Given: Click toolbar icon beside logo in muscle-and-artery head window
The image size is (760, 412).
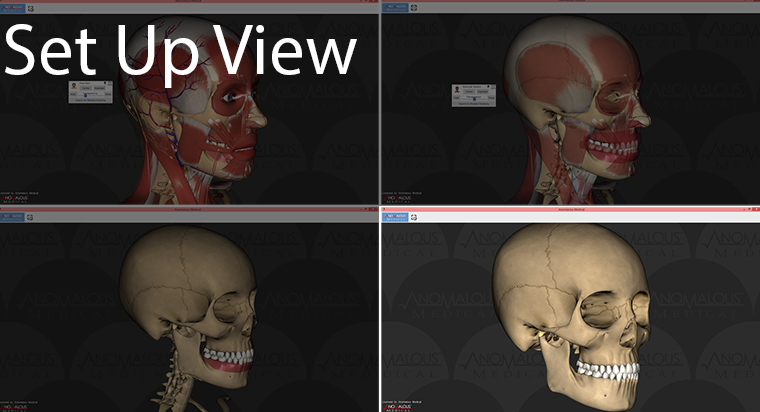Looking at the screenshot, I should click(x=32, y=8).
